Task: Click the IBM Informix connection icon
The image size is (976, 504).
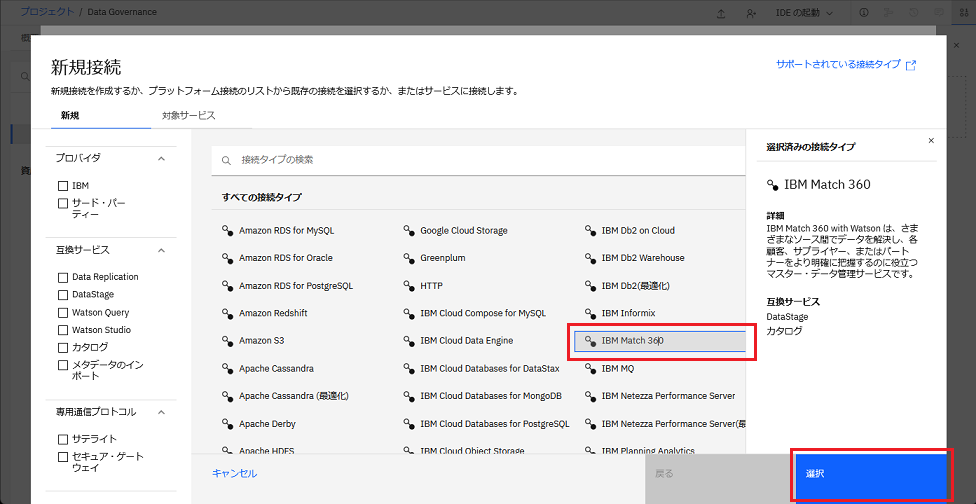Action: click(590, 313)
